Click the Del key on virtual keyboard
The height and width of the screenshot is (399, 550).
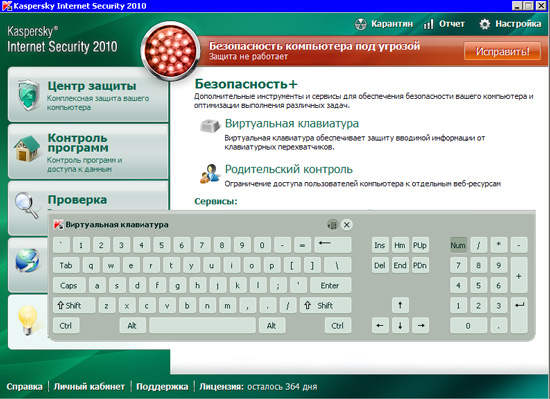coord(380,265)
